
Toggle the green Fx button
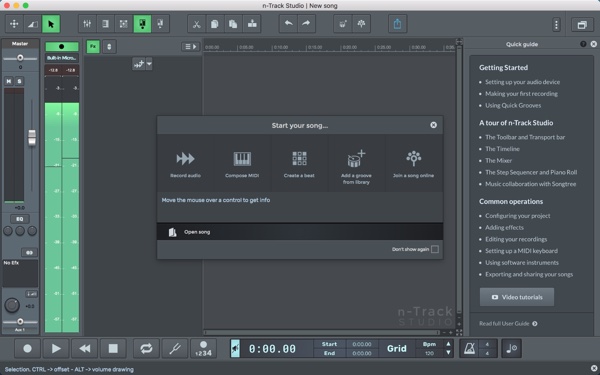[93, 47]
